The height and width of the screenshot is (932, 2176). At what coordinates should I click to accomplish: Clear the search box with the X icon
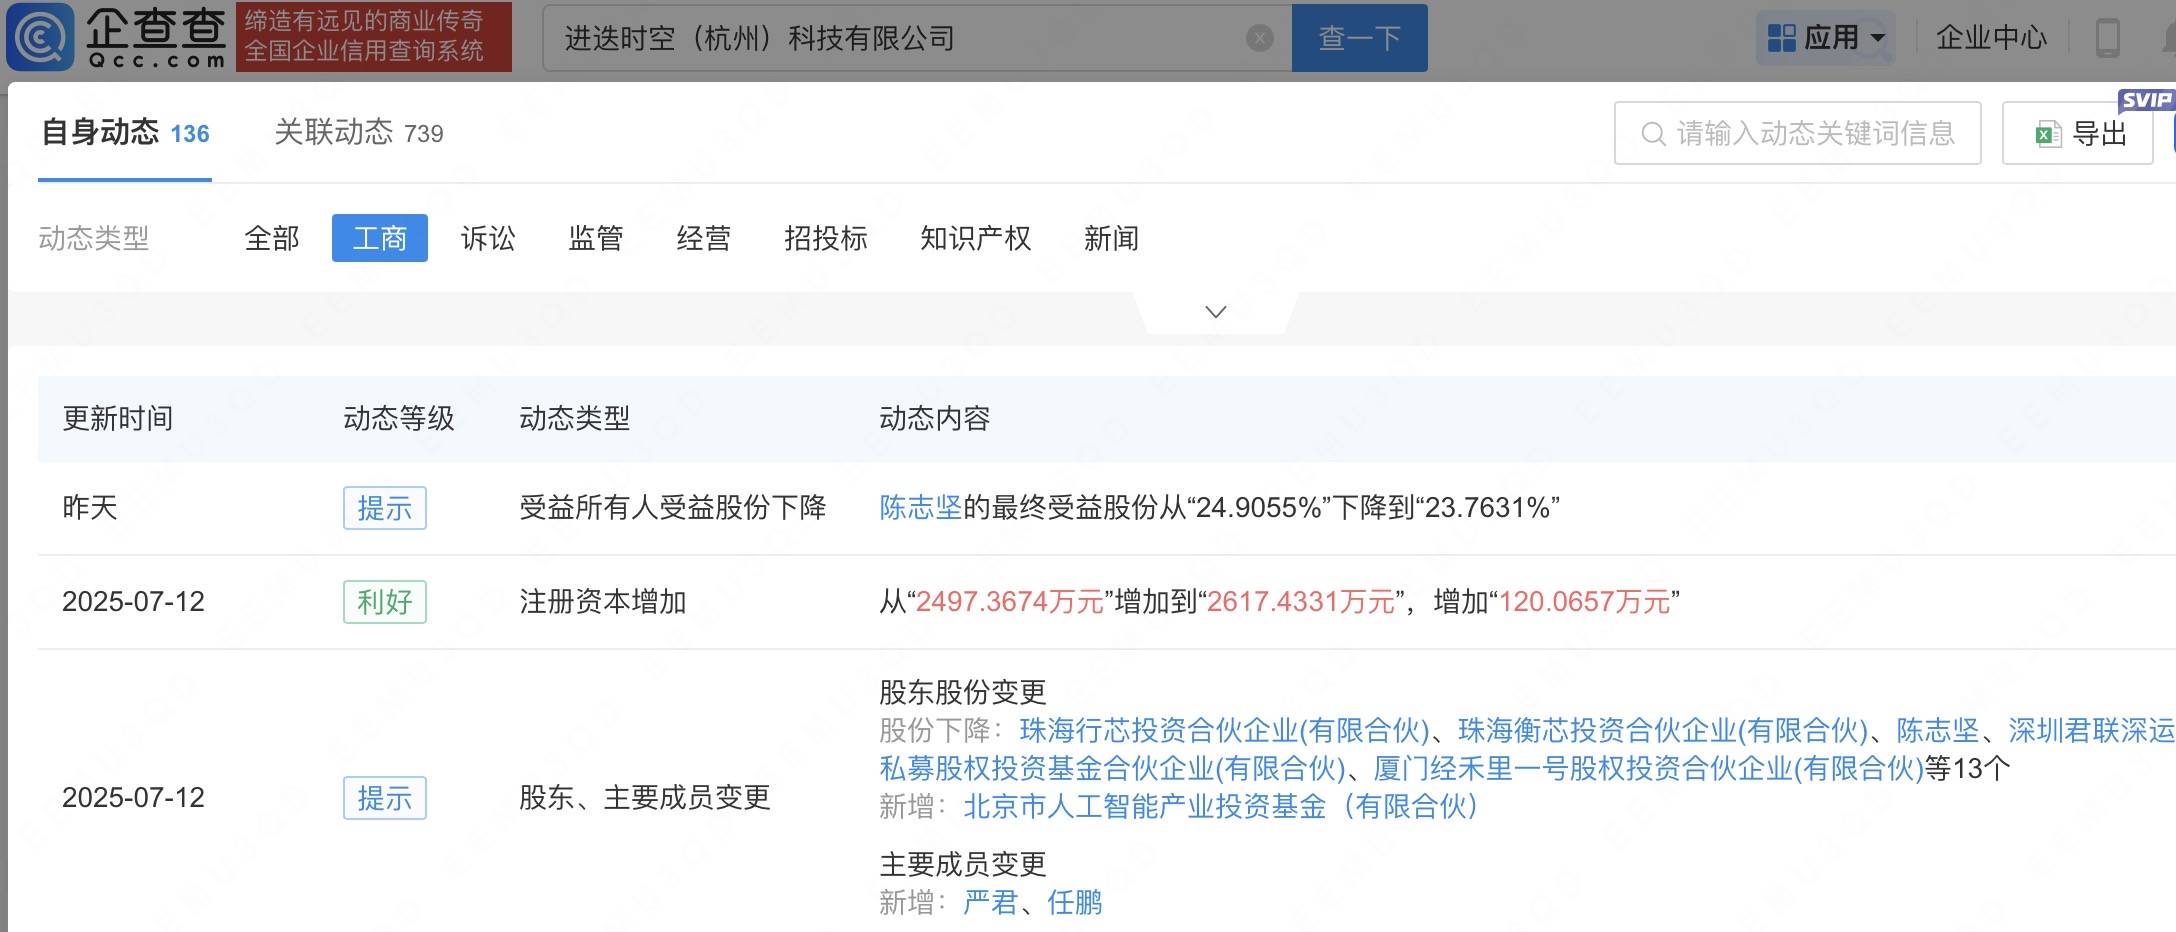point(1260,38)
